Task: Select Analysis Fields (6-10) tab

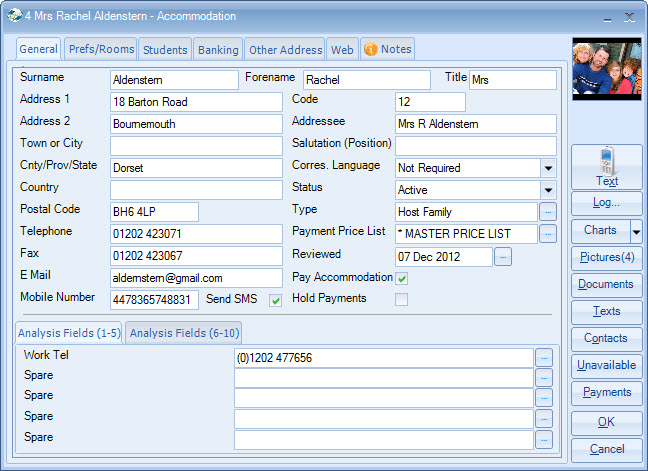Action: pyautogui.click(x=184, y=333)
